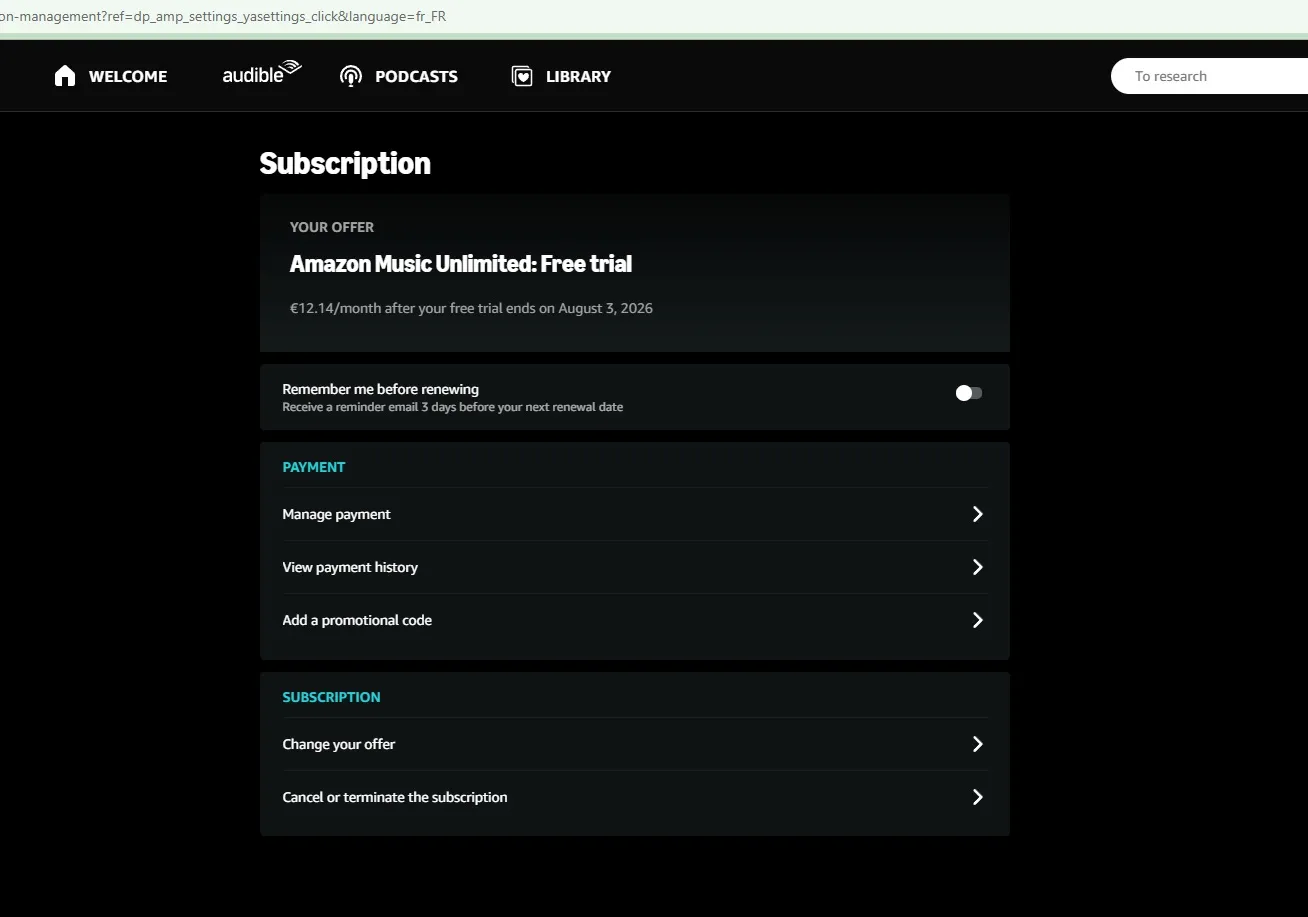The width and height of the screenshot is (1308, 917).
Task: Click the home icon beside WELCOME
Action: 65,76
